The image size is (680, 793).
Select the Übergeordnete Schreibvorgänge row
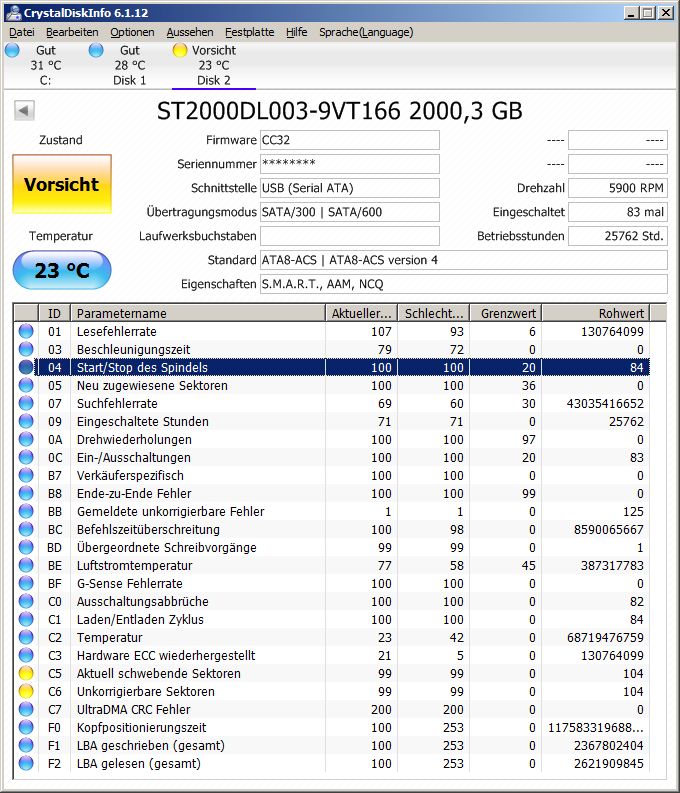(332, 547)
